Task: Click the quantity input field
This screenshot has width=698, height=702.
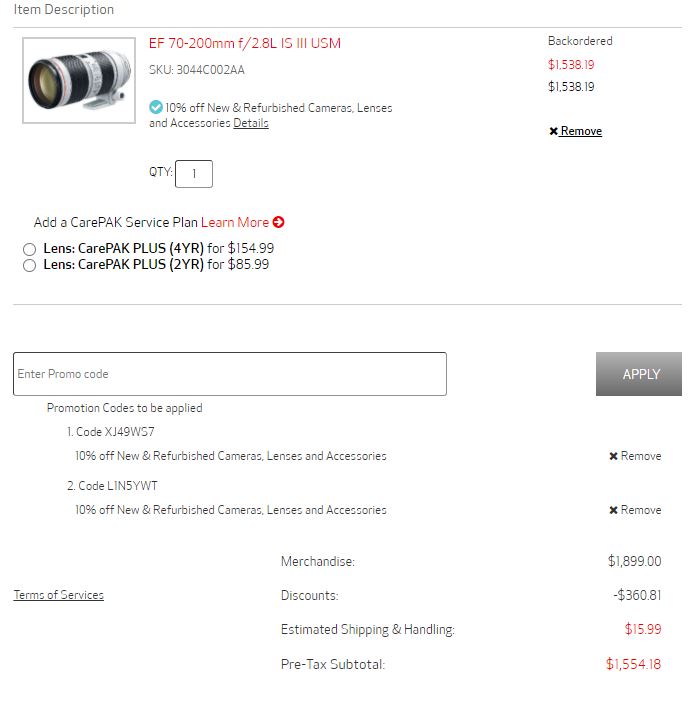Action: [194, 174]
